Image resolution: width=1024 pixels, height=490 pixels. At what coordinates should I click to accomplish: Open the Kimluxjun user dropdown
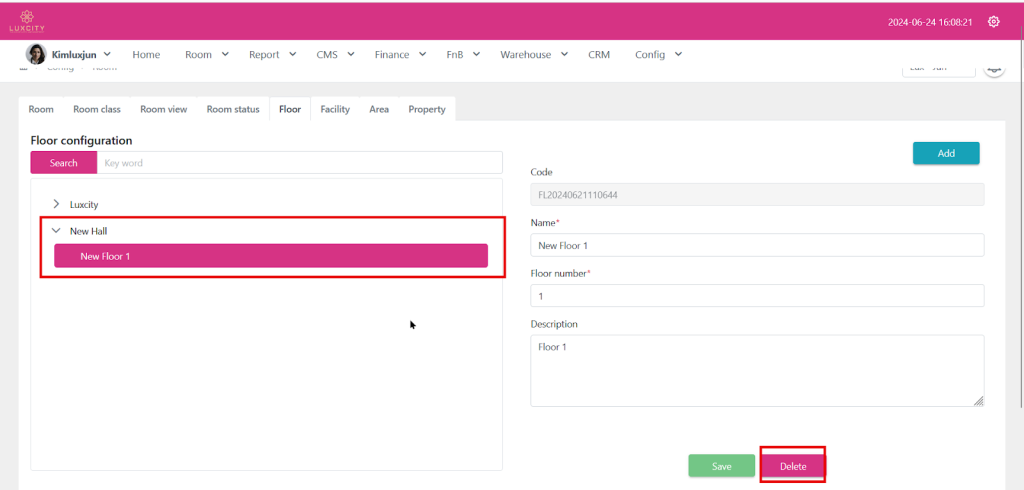click(x=80, y=55)
